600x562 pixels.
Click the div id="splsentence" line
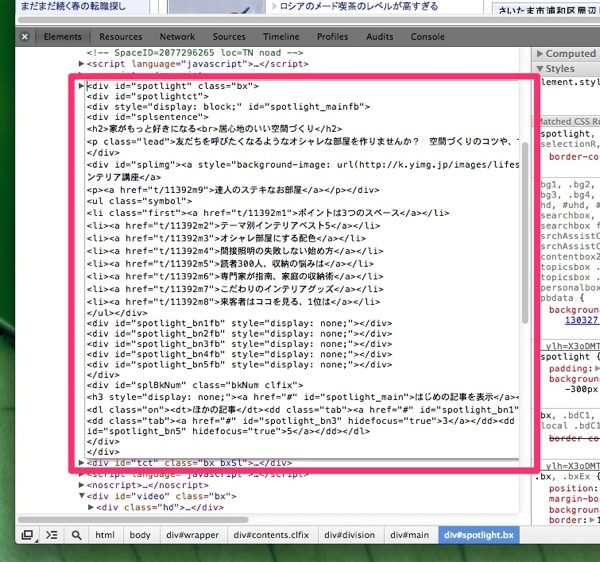[148, 117]
